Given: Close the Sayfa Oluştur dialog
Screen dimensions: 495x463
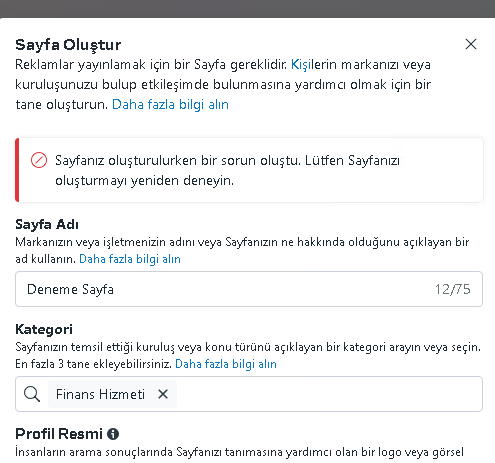Looking at the screenshot, I should (471, 44).
